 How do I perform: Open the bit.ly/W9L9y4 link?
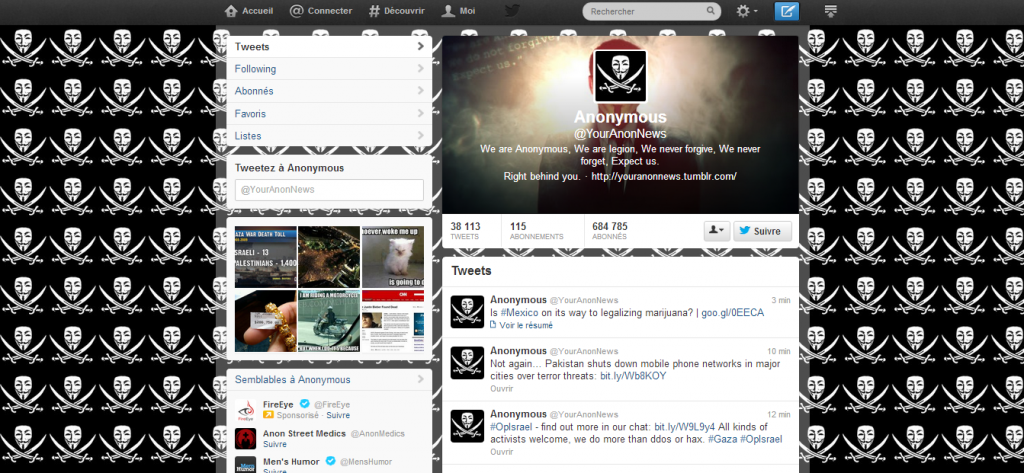pyautogui.click(x=684, y=427)
